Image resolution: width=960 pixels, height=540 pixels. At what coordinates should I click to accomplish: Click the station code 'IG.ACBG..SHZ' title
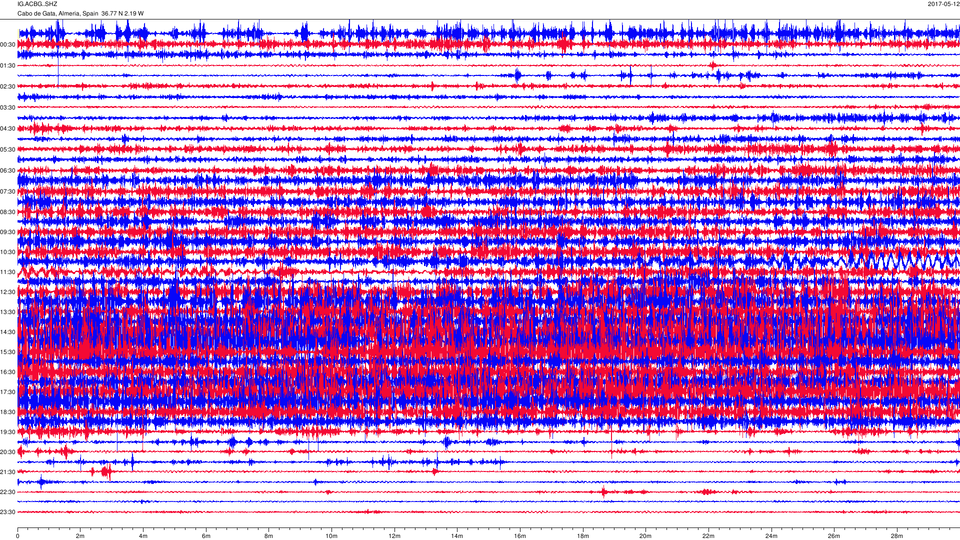(x=37, y=4)
